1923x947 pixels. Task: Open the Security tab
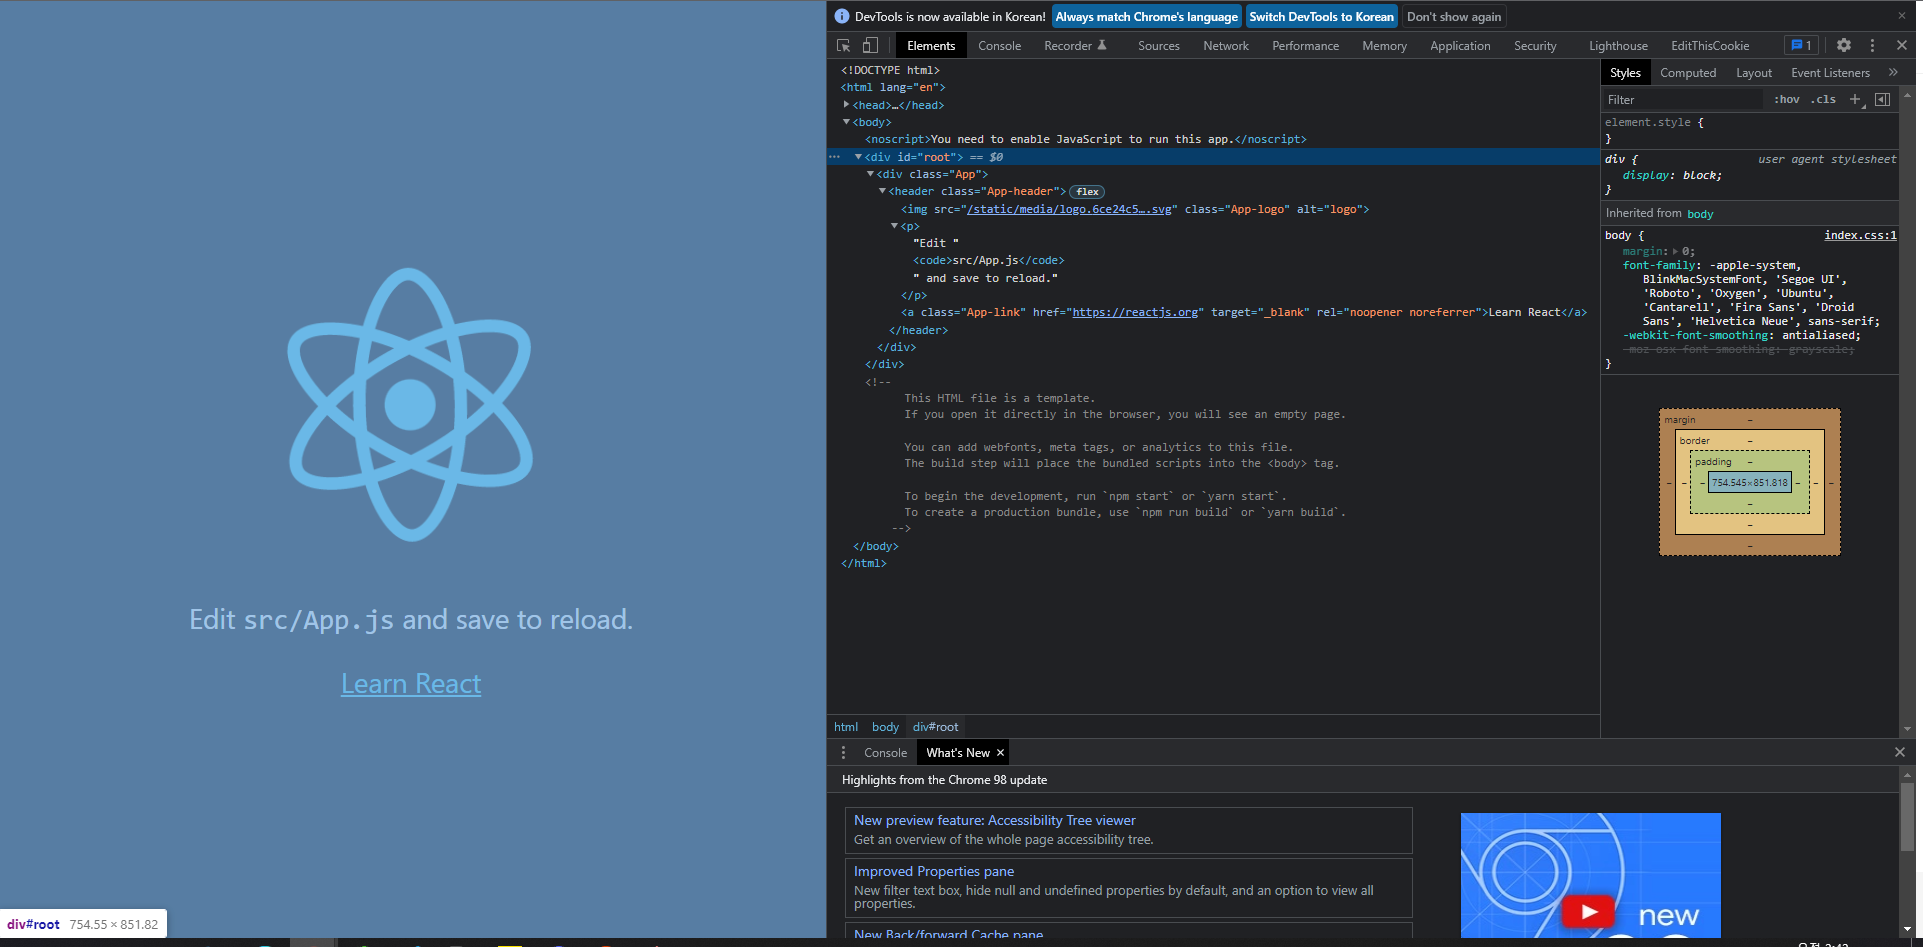pyautogui.click(x=1535, y=46)
